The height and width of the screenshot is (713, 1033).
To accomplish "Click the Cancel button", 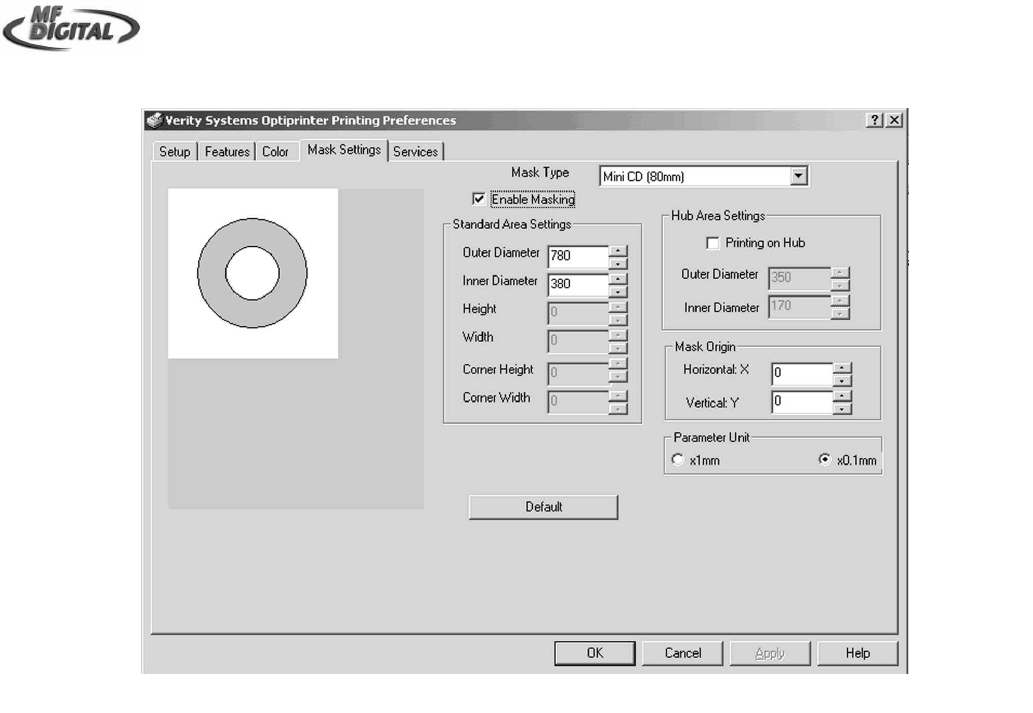I will click(x=683, y=653).
